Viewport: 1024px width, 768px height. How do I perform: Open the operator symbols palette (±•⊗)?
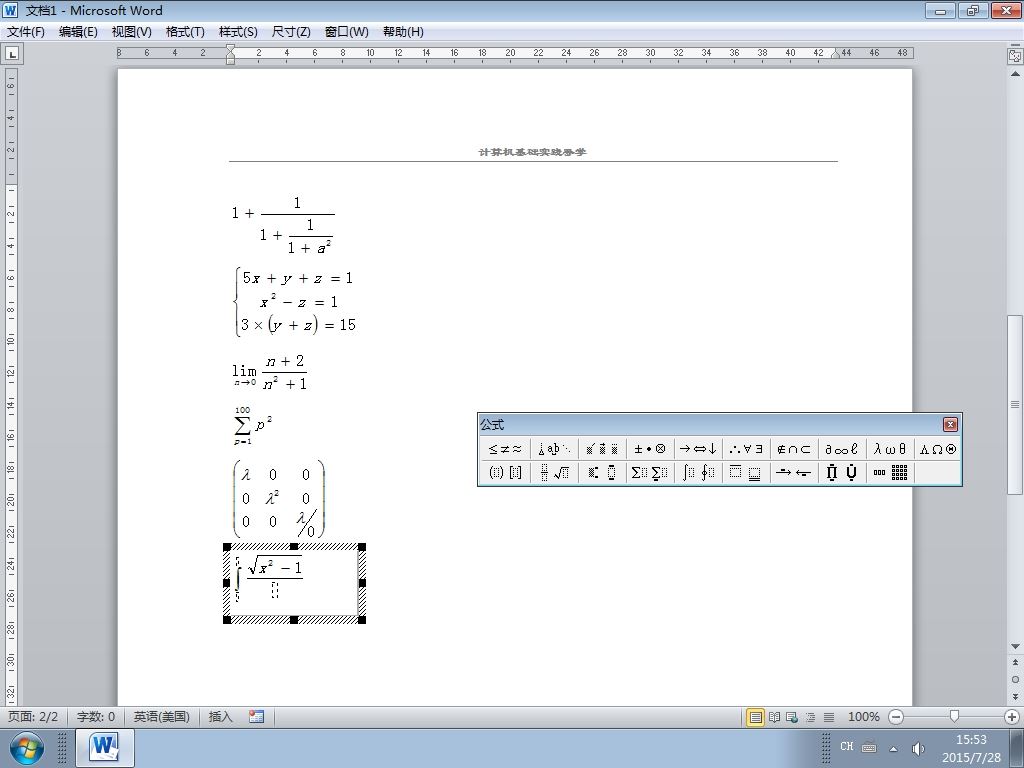(x=650, y=449)
